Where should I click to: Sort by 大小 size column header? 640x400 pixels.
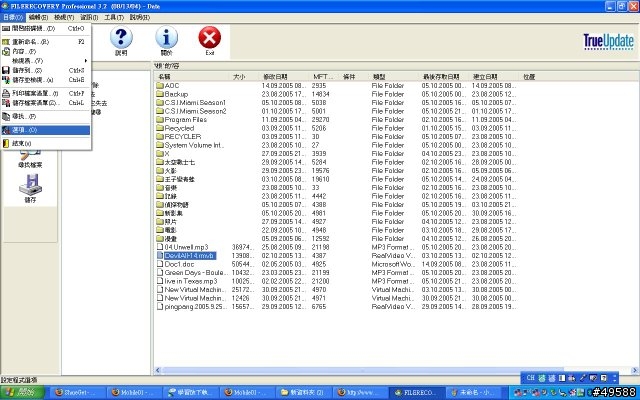pyautogui.click(x=244, y=76)
